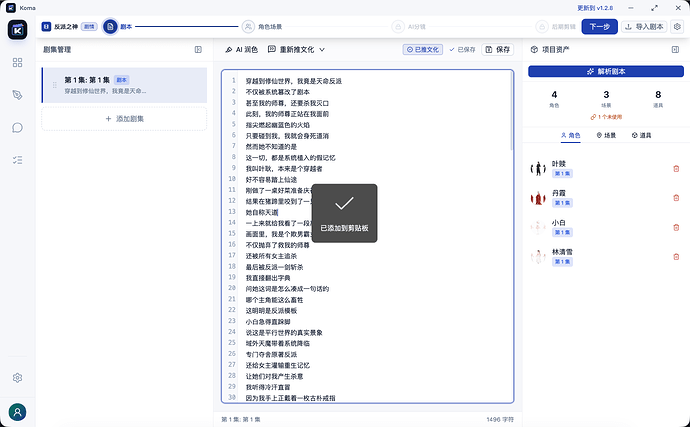This screenshot has width=690, height=427.
Task: Open the task checklist icon in sidebar
Action: 17,160
